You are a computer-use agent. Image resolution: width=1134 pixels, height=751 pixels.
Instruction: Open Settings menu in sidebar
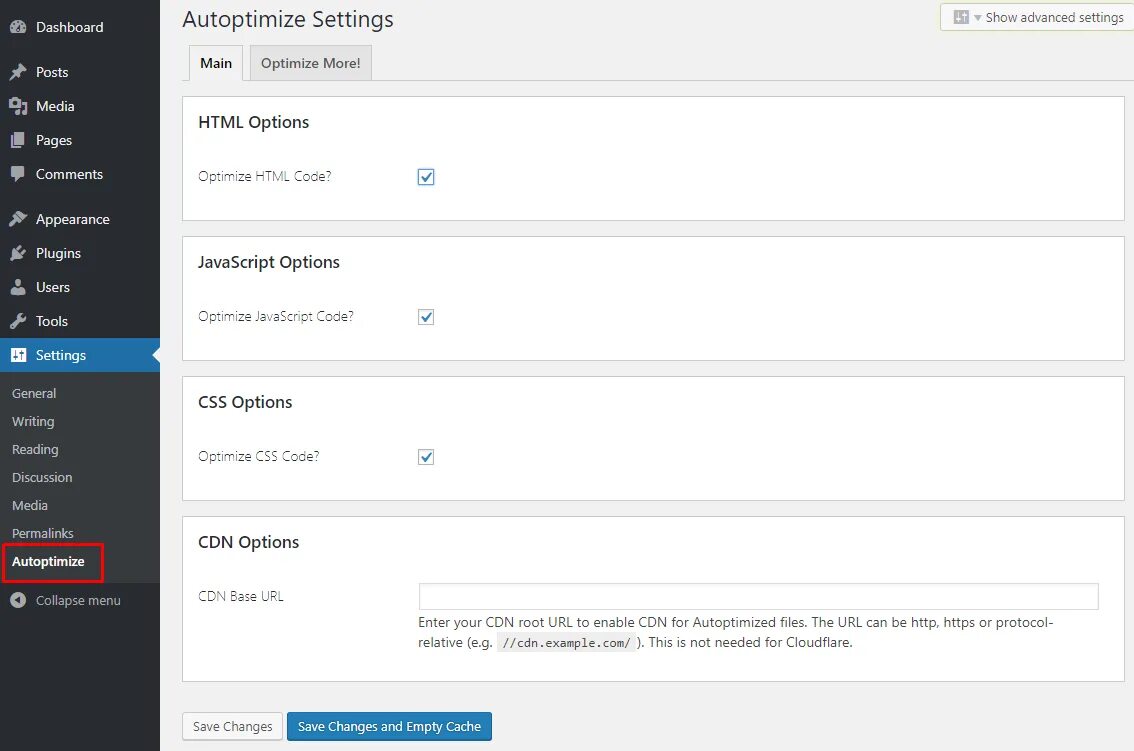pos(61,355)
